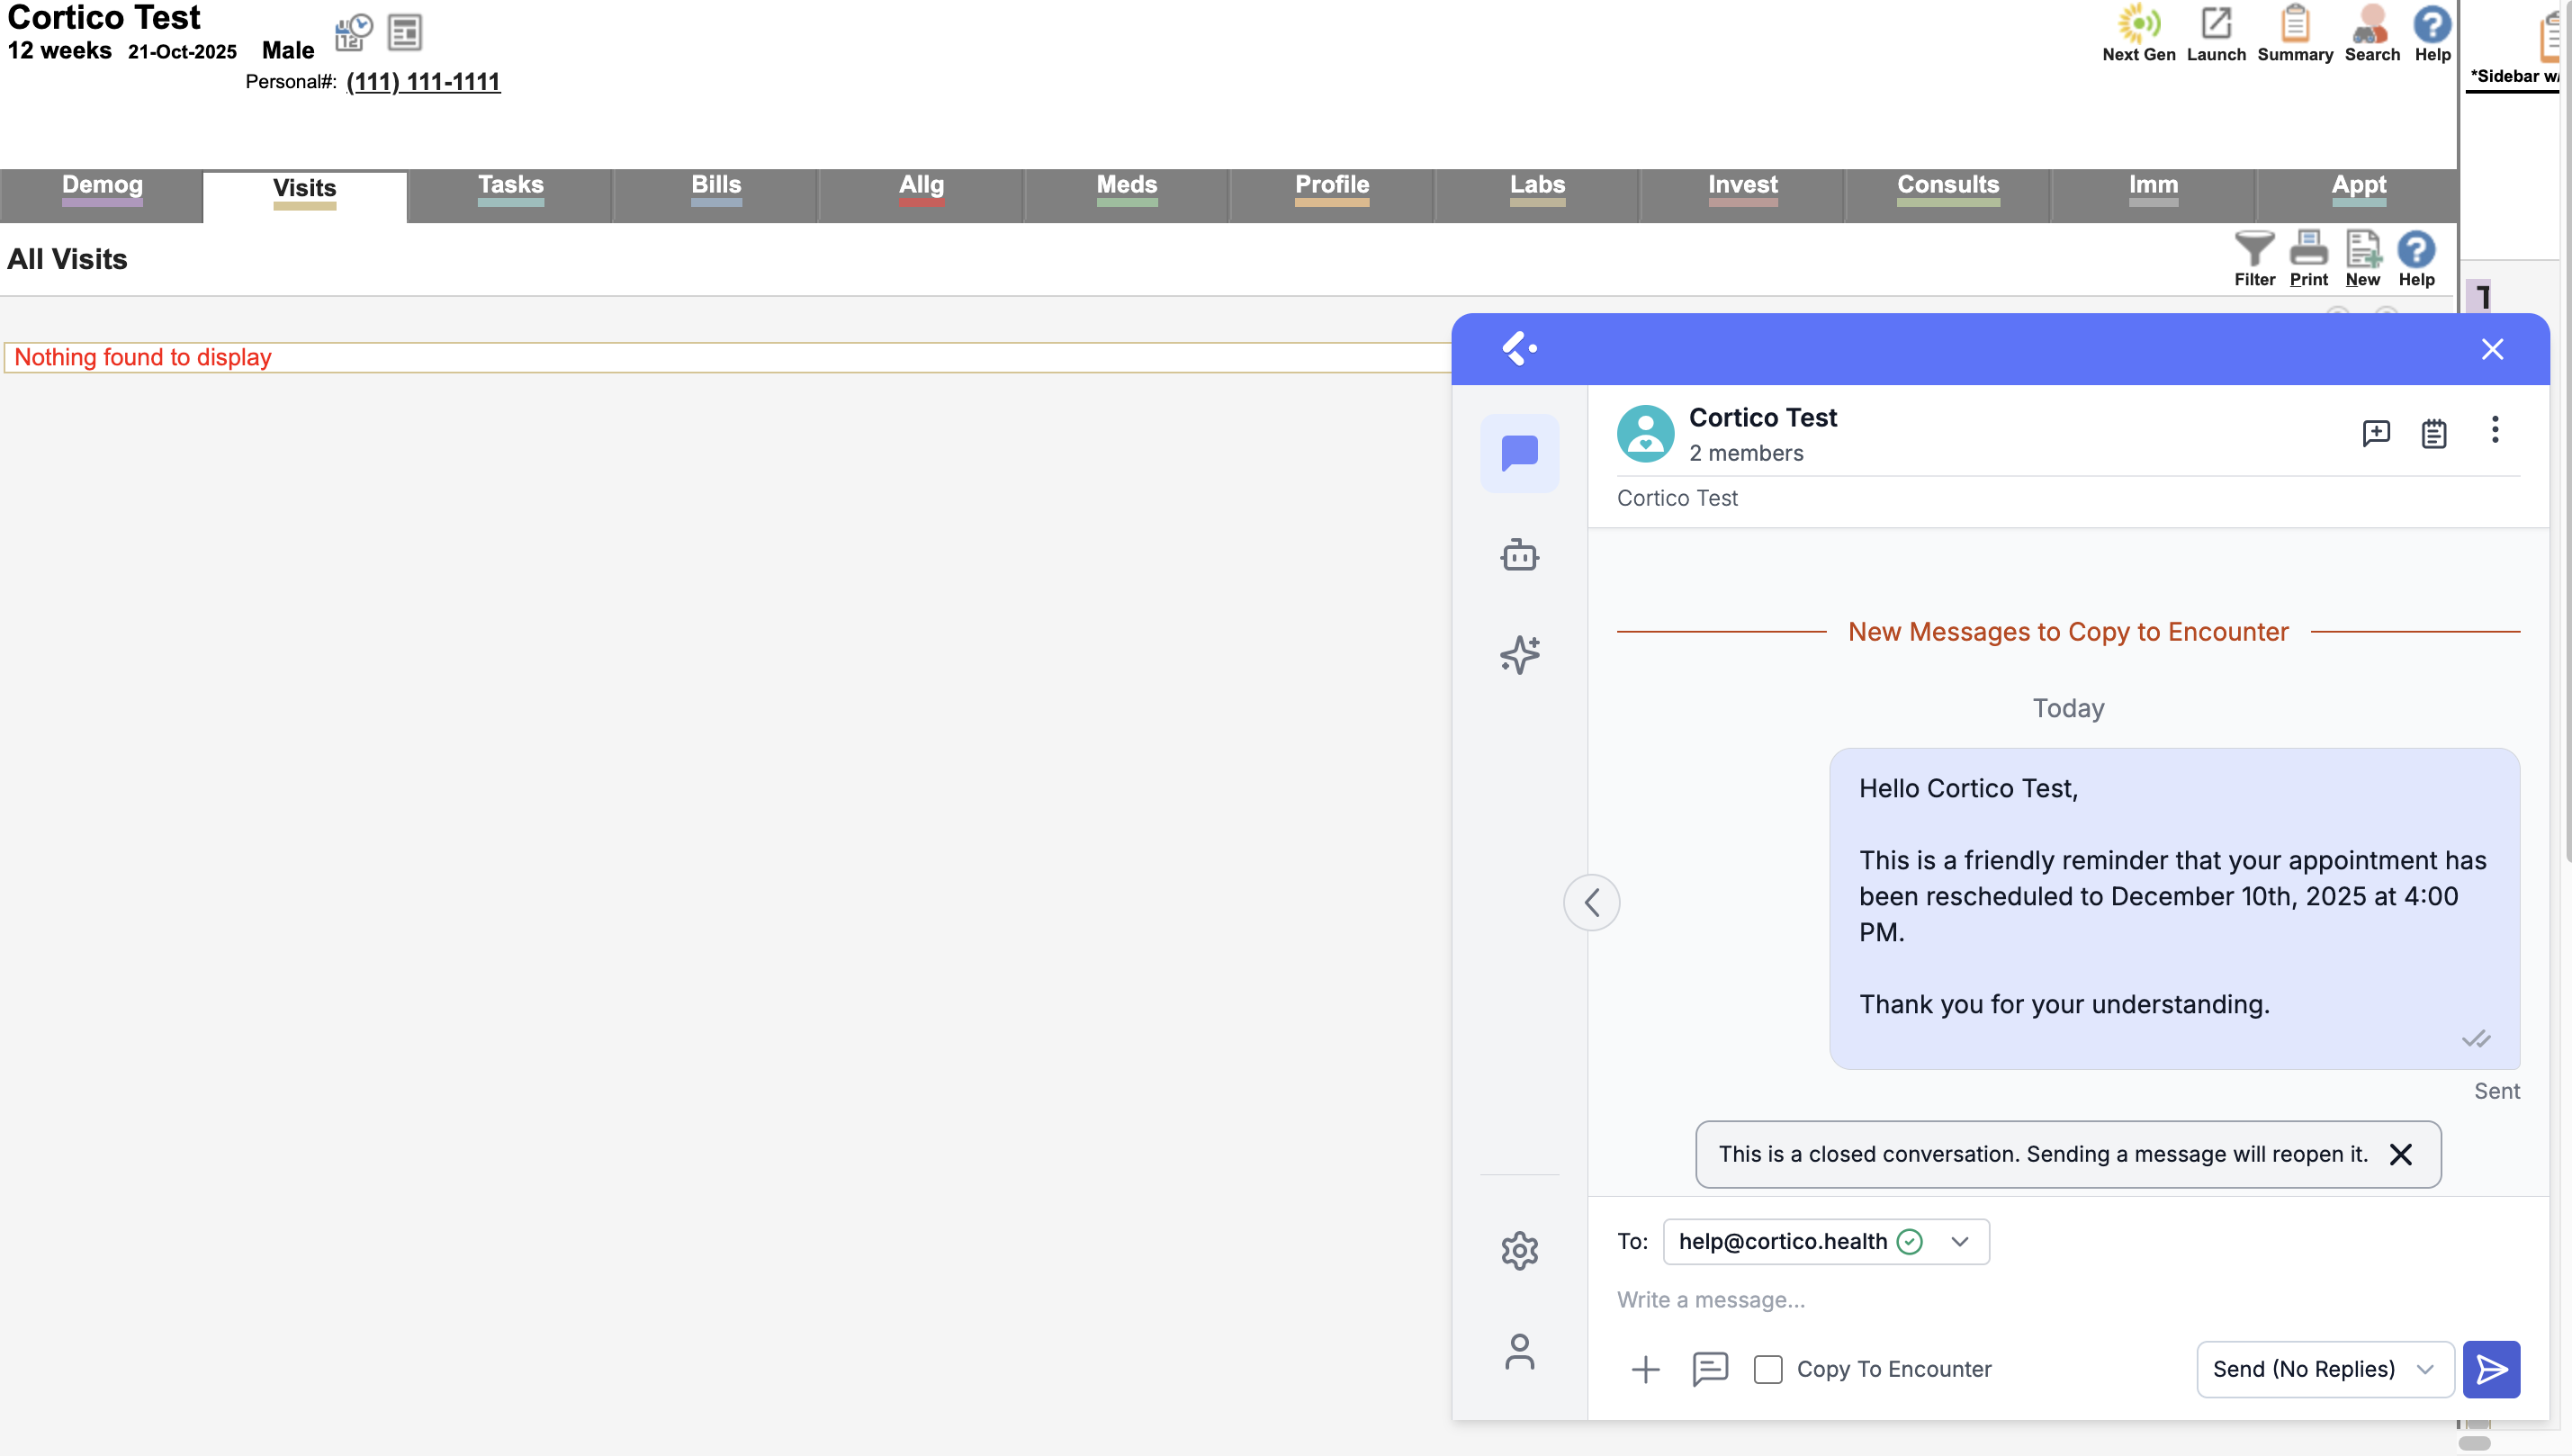
Task: Open Cortico settings gear
Action: (x=1519, y=1250)
